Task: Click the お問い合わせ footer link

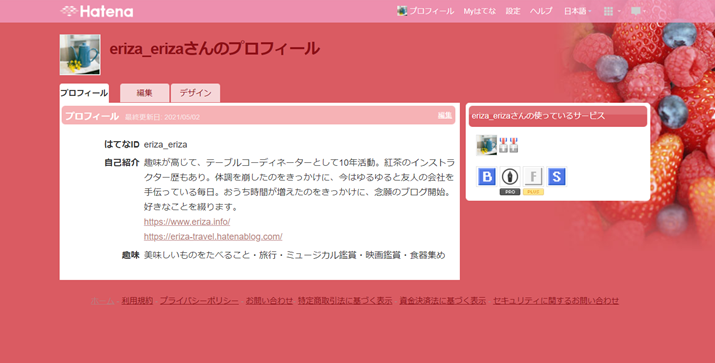Action: pos(269,301)
